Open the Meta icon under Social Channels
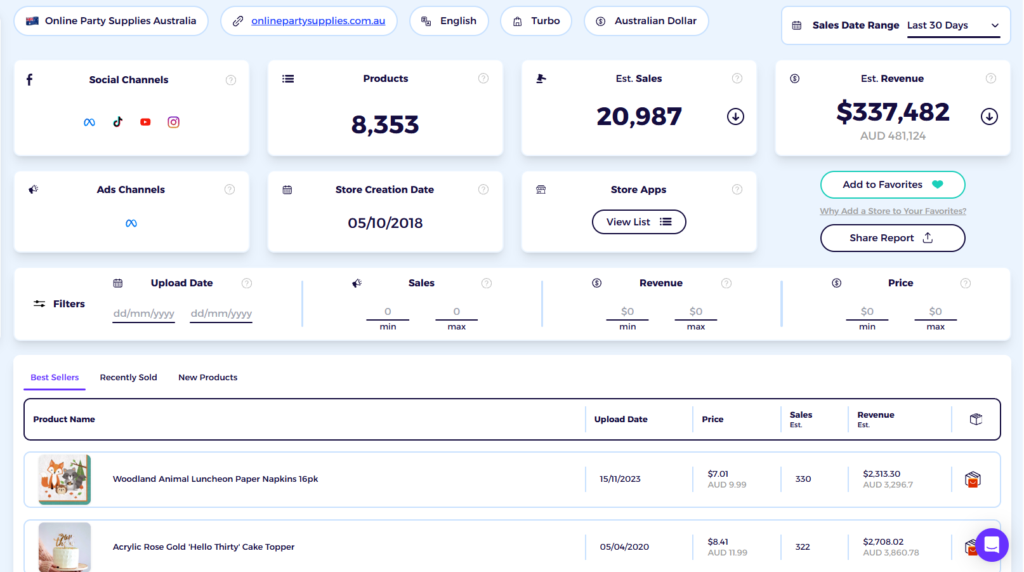Viewport: 1024px width, 572px height. coord(89,122)
